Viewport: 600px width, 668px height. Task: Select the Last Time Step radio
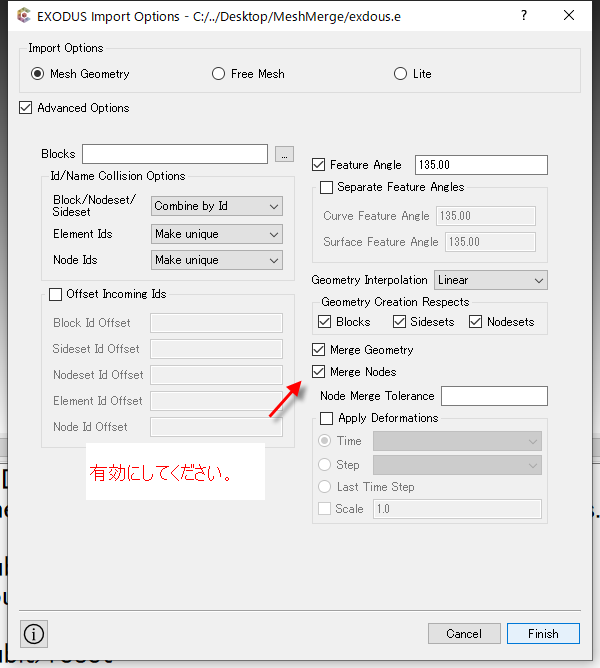point(325,487)
